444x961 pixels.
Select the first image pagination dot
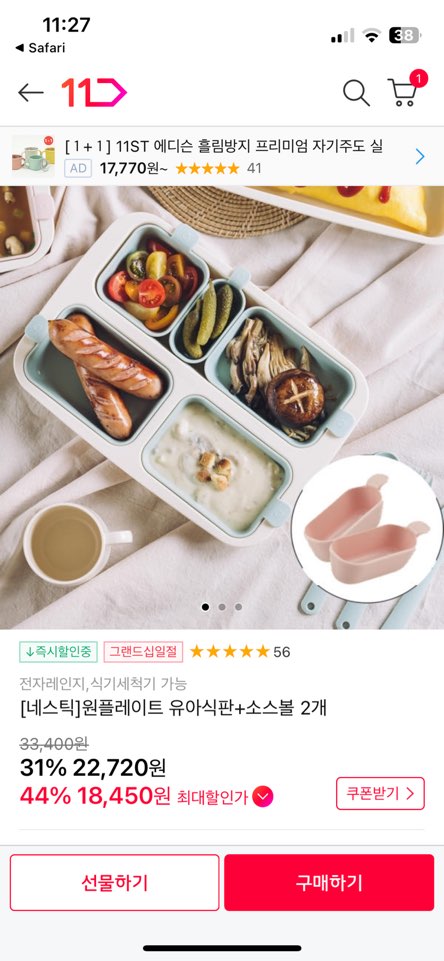pos(205,607)
